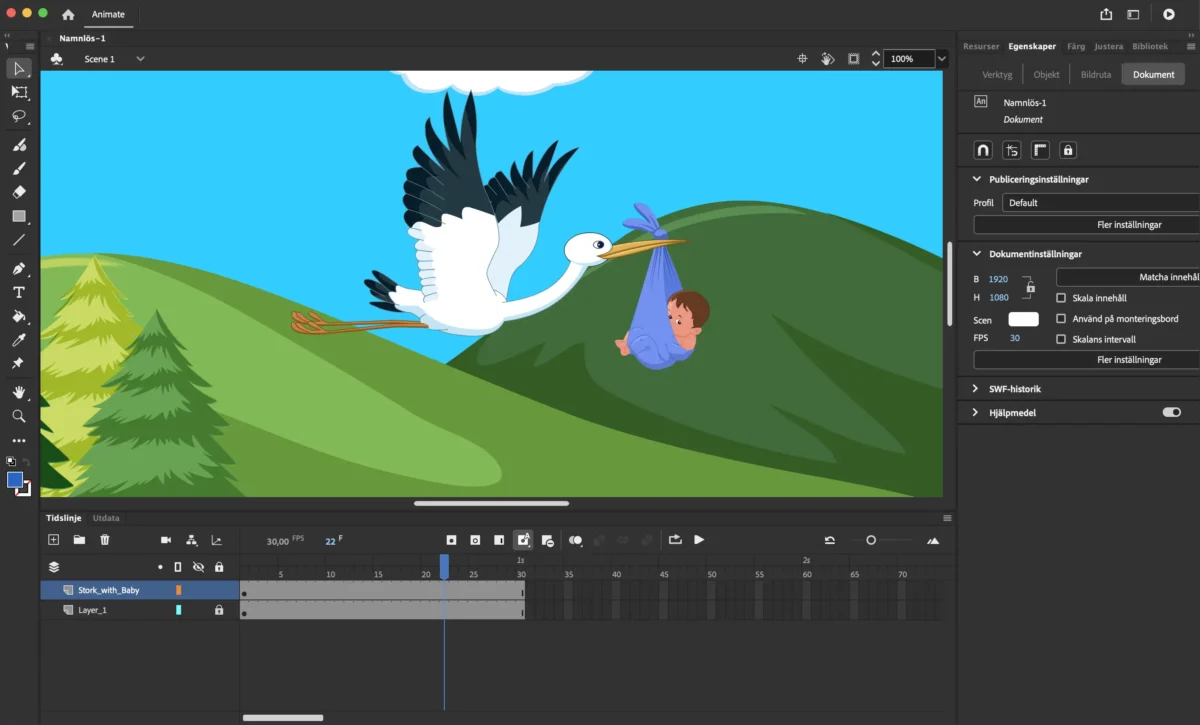Add a new layer in the timeline
The width and height of the screenshot is (1200, 725).
click(x=54, y=540)
